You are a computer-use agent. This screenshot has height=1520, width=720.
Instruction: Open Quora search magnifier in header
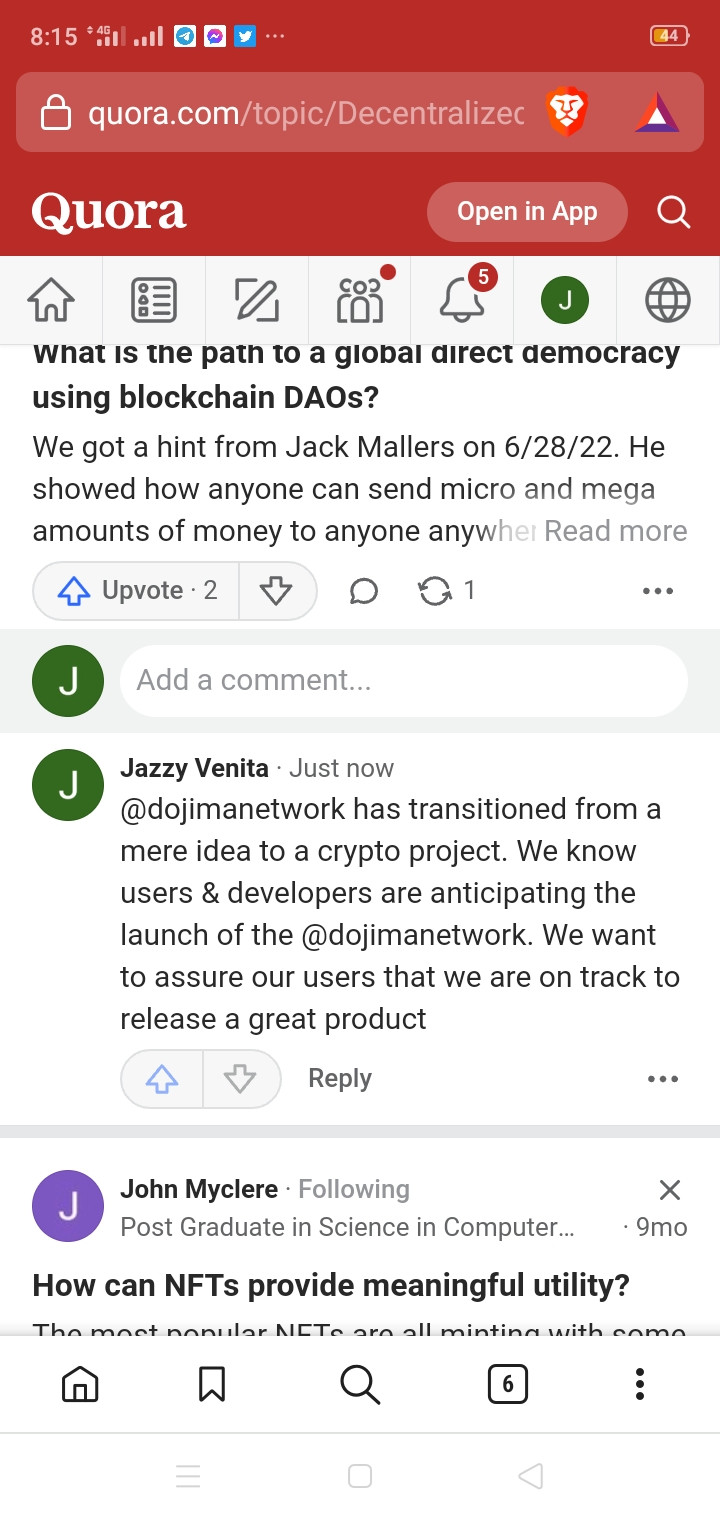click(x=673, y=212)
